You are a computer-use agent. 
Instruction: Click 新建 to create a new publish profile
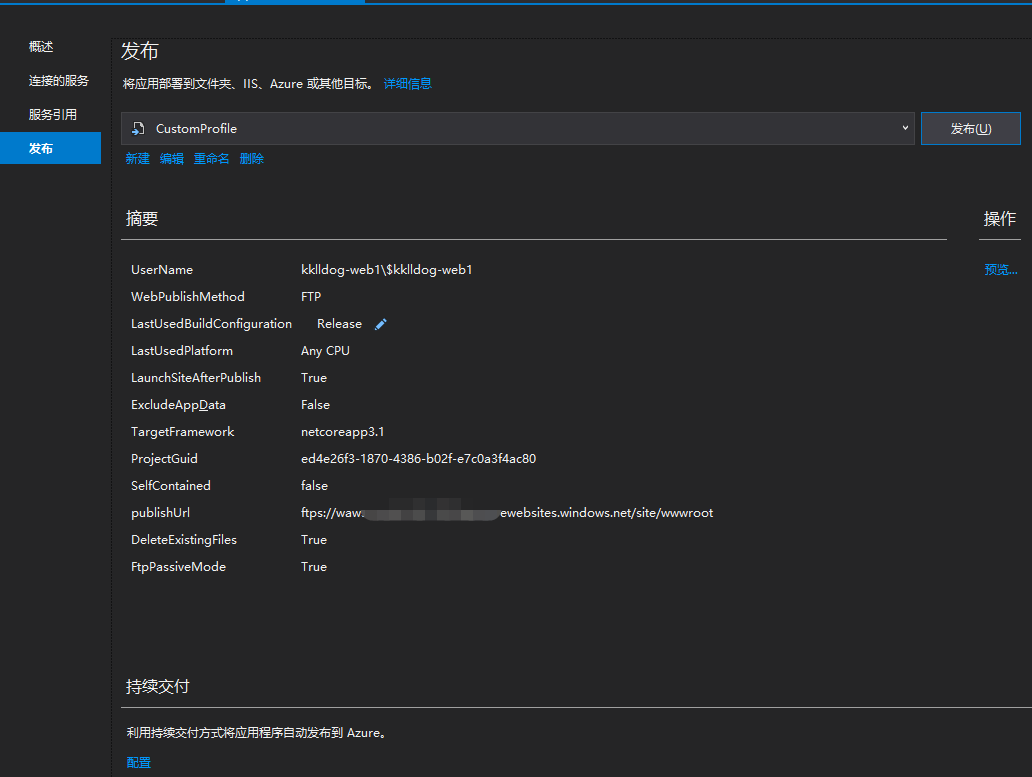(137, 158)
